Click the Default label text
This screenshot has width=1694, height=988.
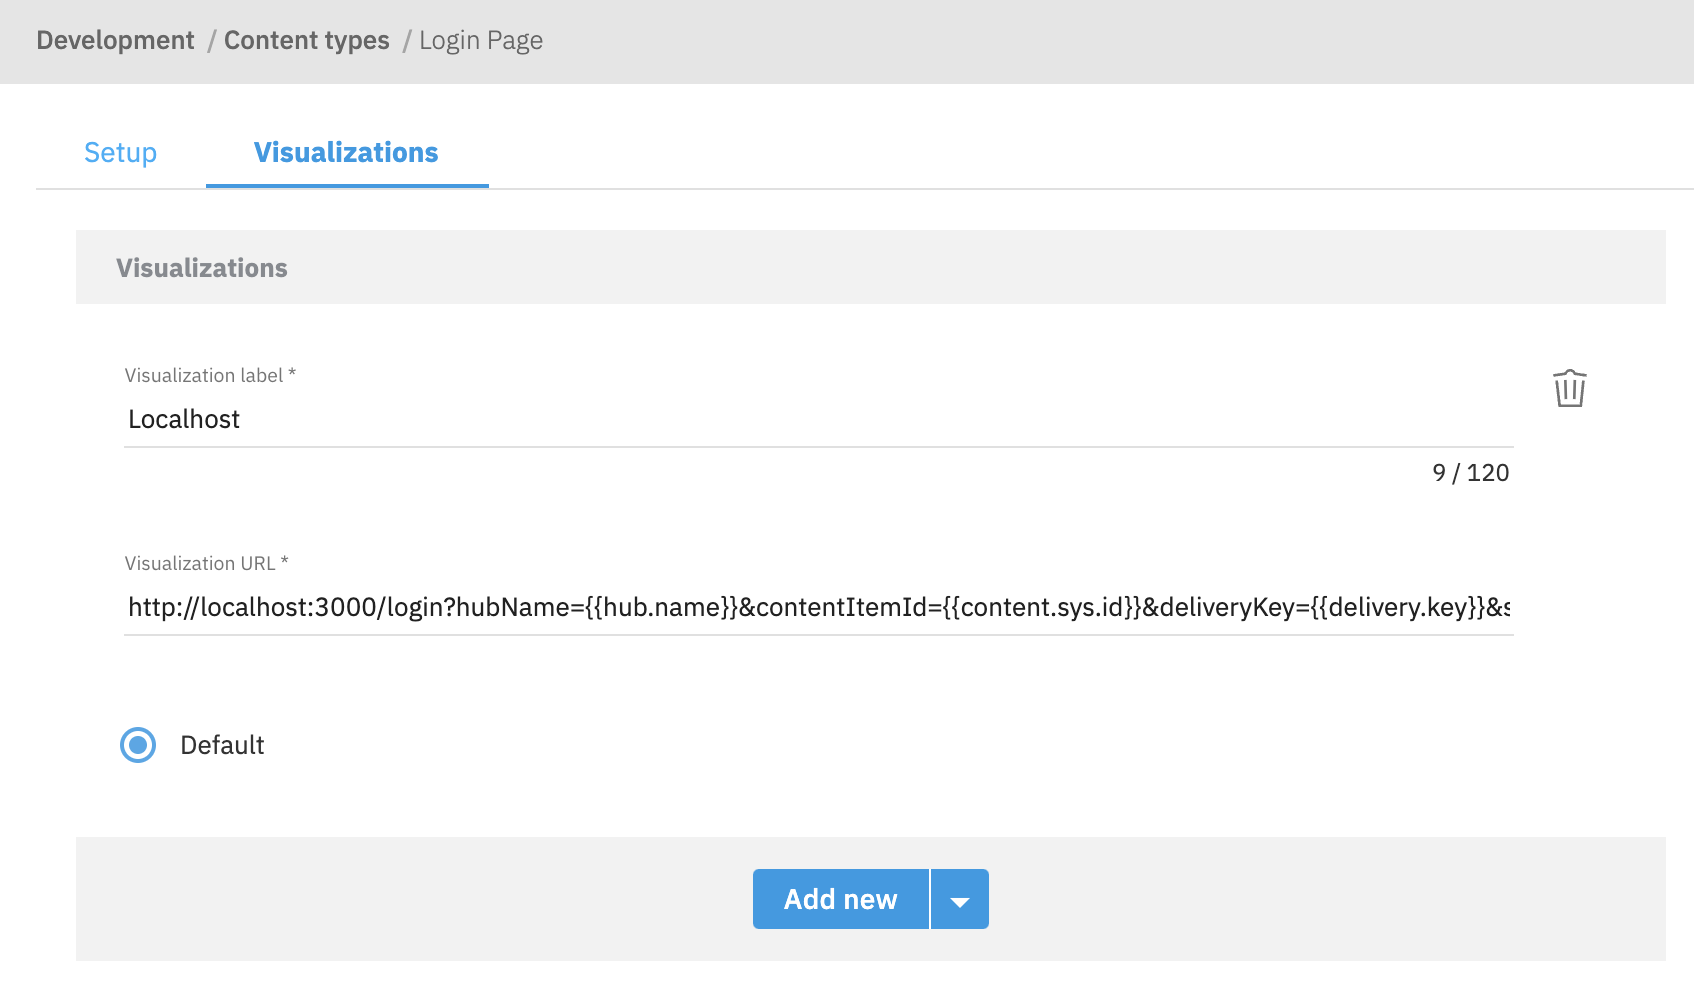pyautogui.click(x=221, y=745)
